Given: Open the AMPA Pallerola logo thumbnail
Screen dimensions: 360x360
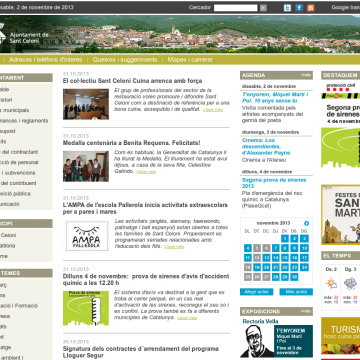Looking at the screenshot, I should 87,236.
